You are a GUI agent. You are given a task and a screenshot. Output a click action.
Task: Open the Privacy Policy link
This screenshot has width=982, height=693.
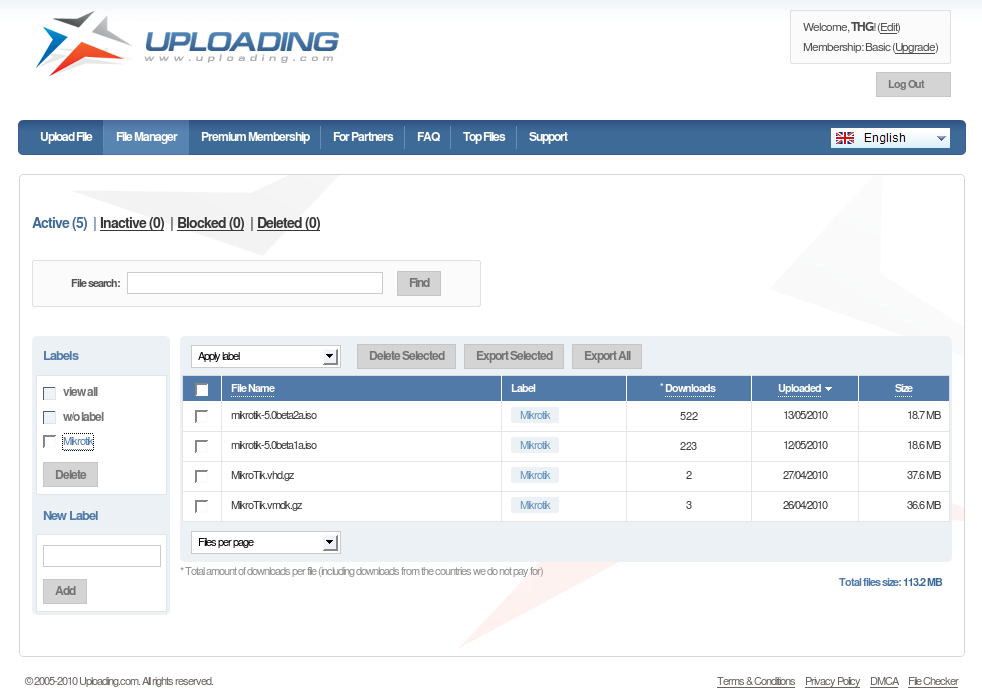pos(832,681)
